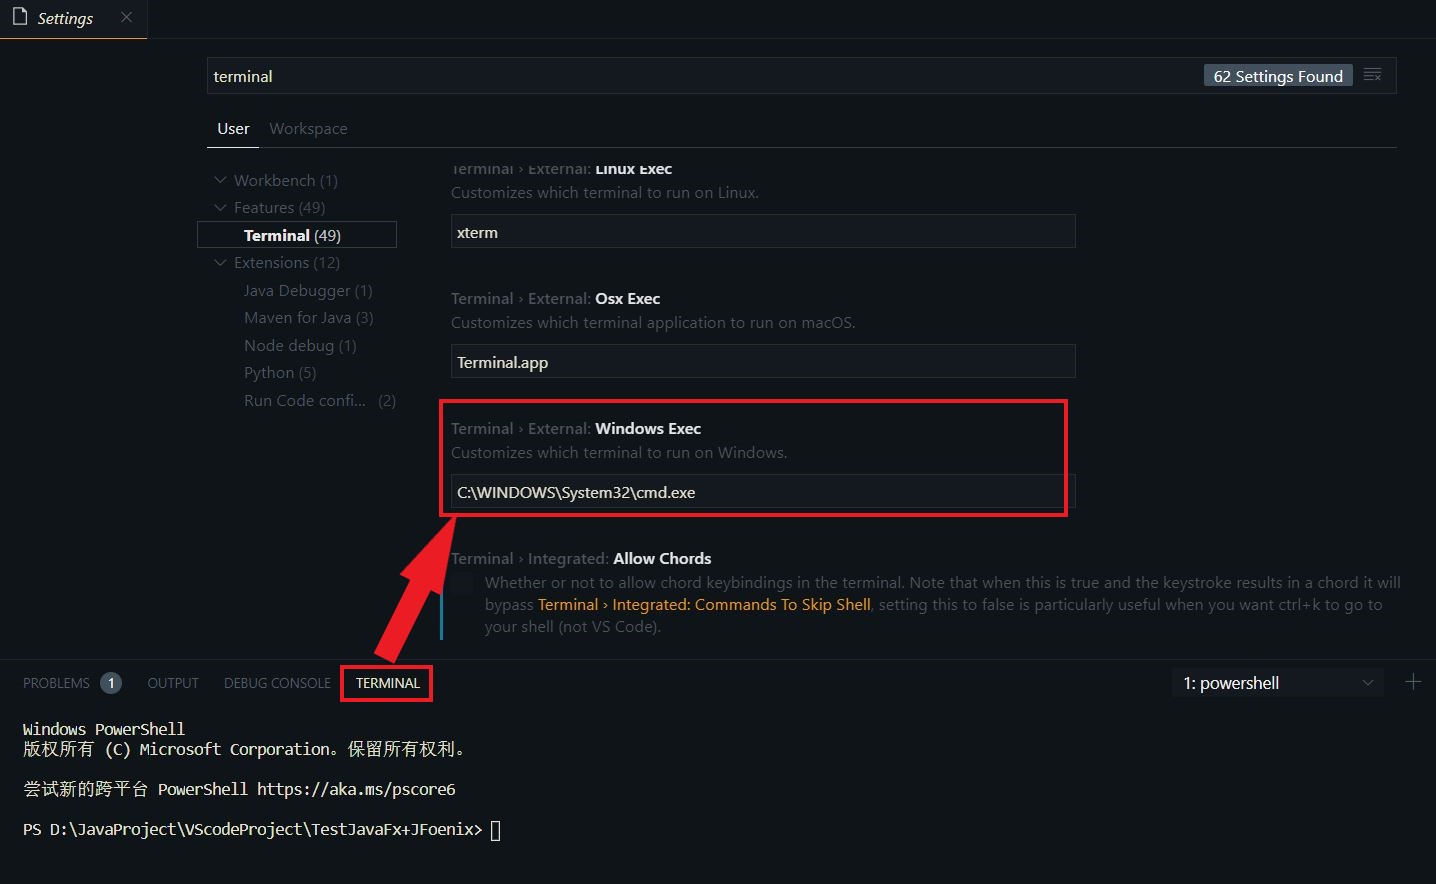Viewport: 1436px width, 884px height.
Task: Click the https://aka.ms/pscore6 link in terminal
Action: point(356,789)
